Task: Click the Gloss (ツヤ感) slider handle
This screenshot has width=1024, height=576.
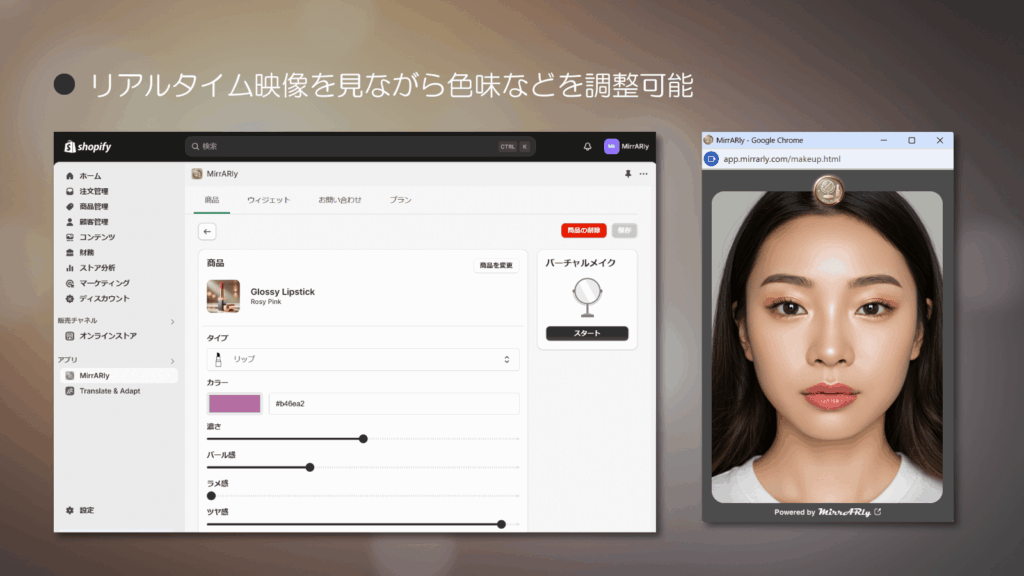Action: pos(501,524)
